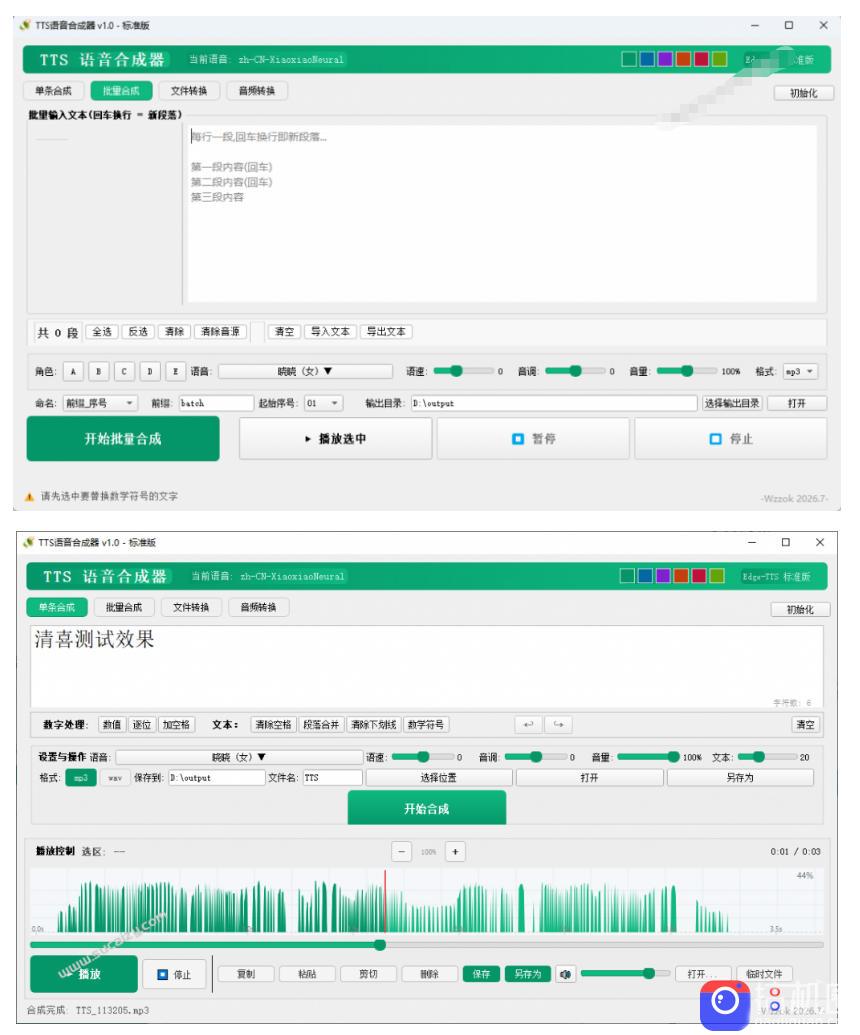
Task: Click the 停止 stop button in the batch panel
Action: [731, 439]
